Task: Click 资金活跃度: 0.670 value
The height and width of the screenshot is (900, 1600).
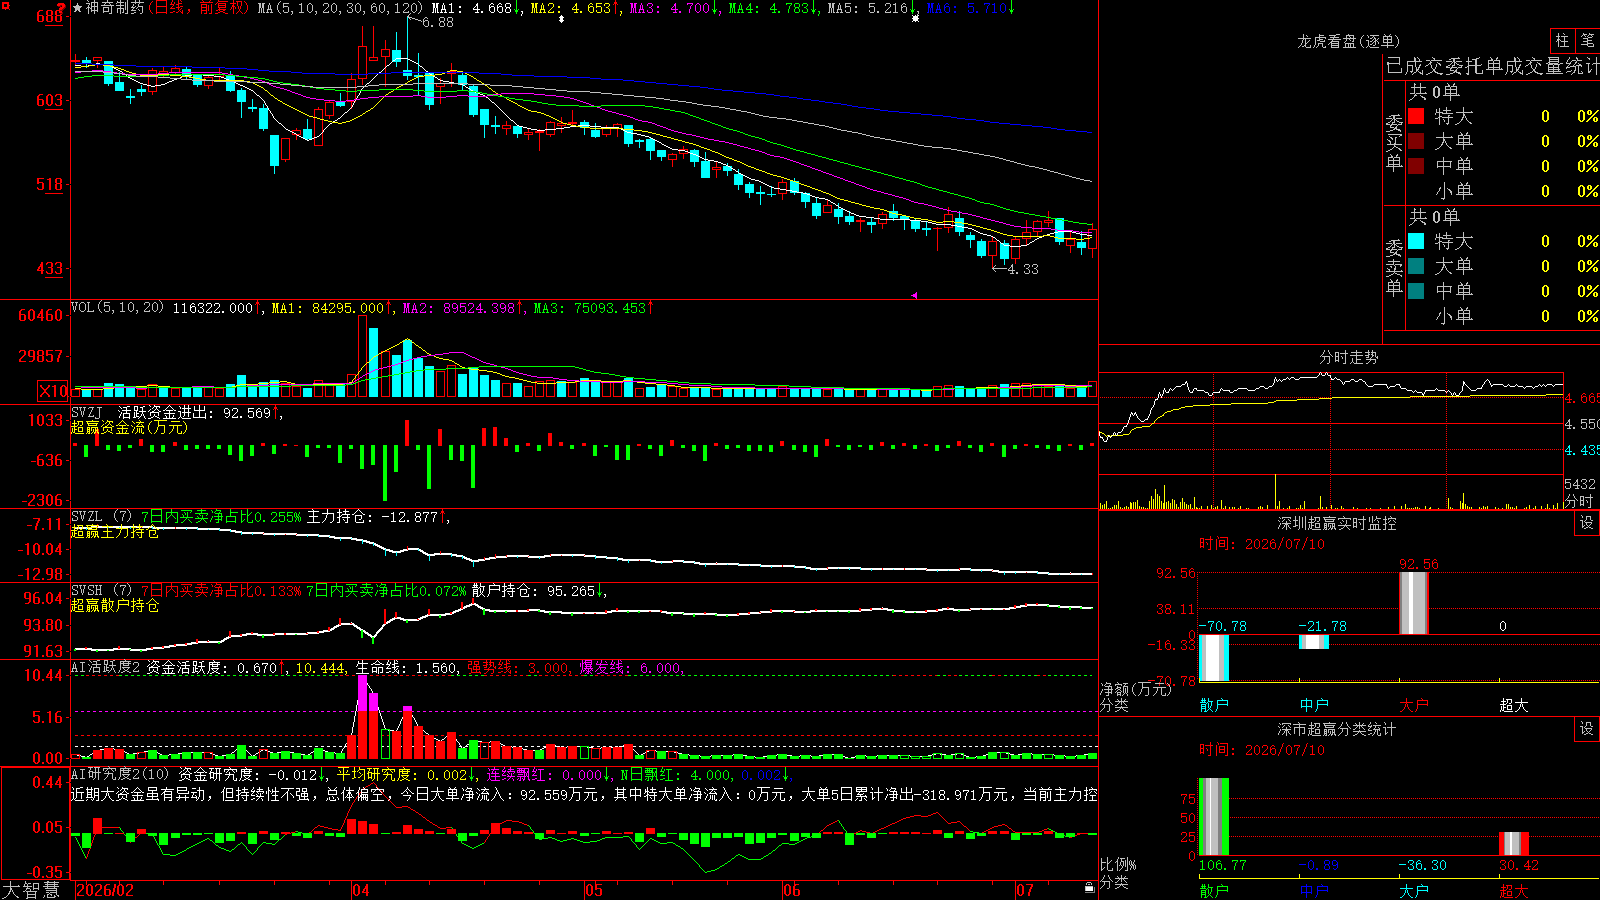Action: [215, 667]
